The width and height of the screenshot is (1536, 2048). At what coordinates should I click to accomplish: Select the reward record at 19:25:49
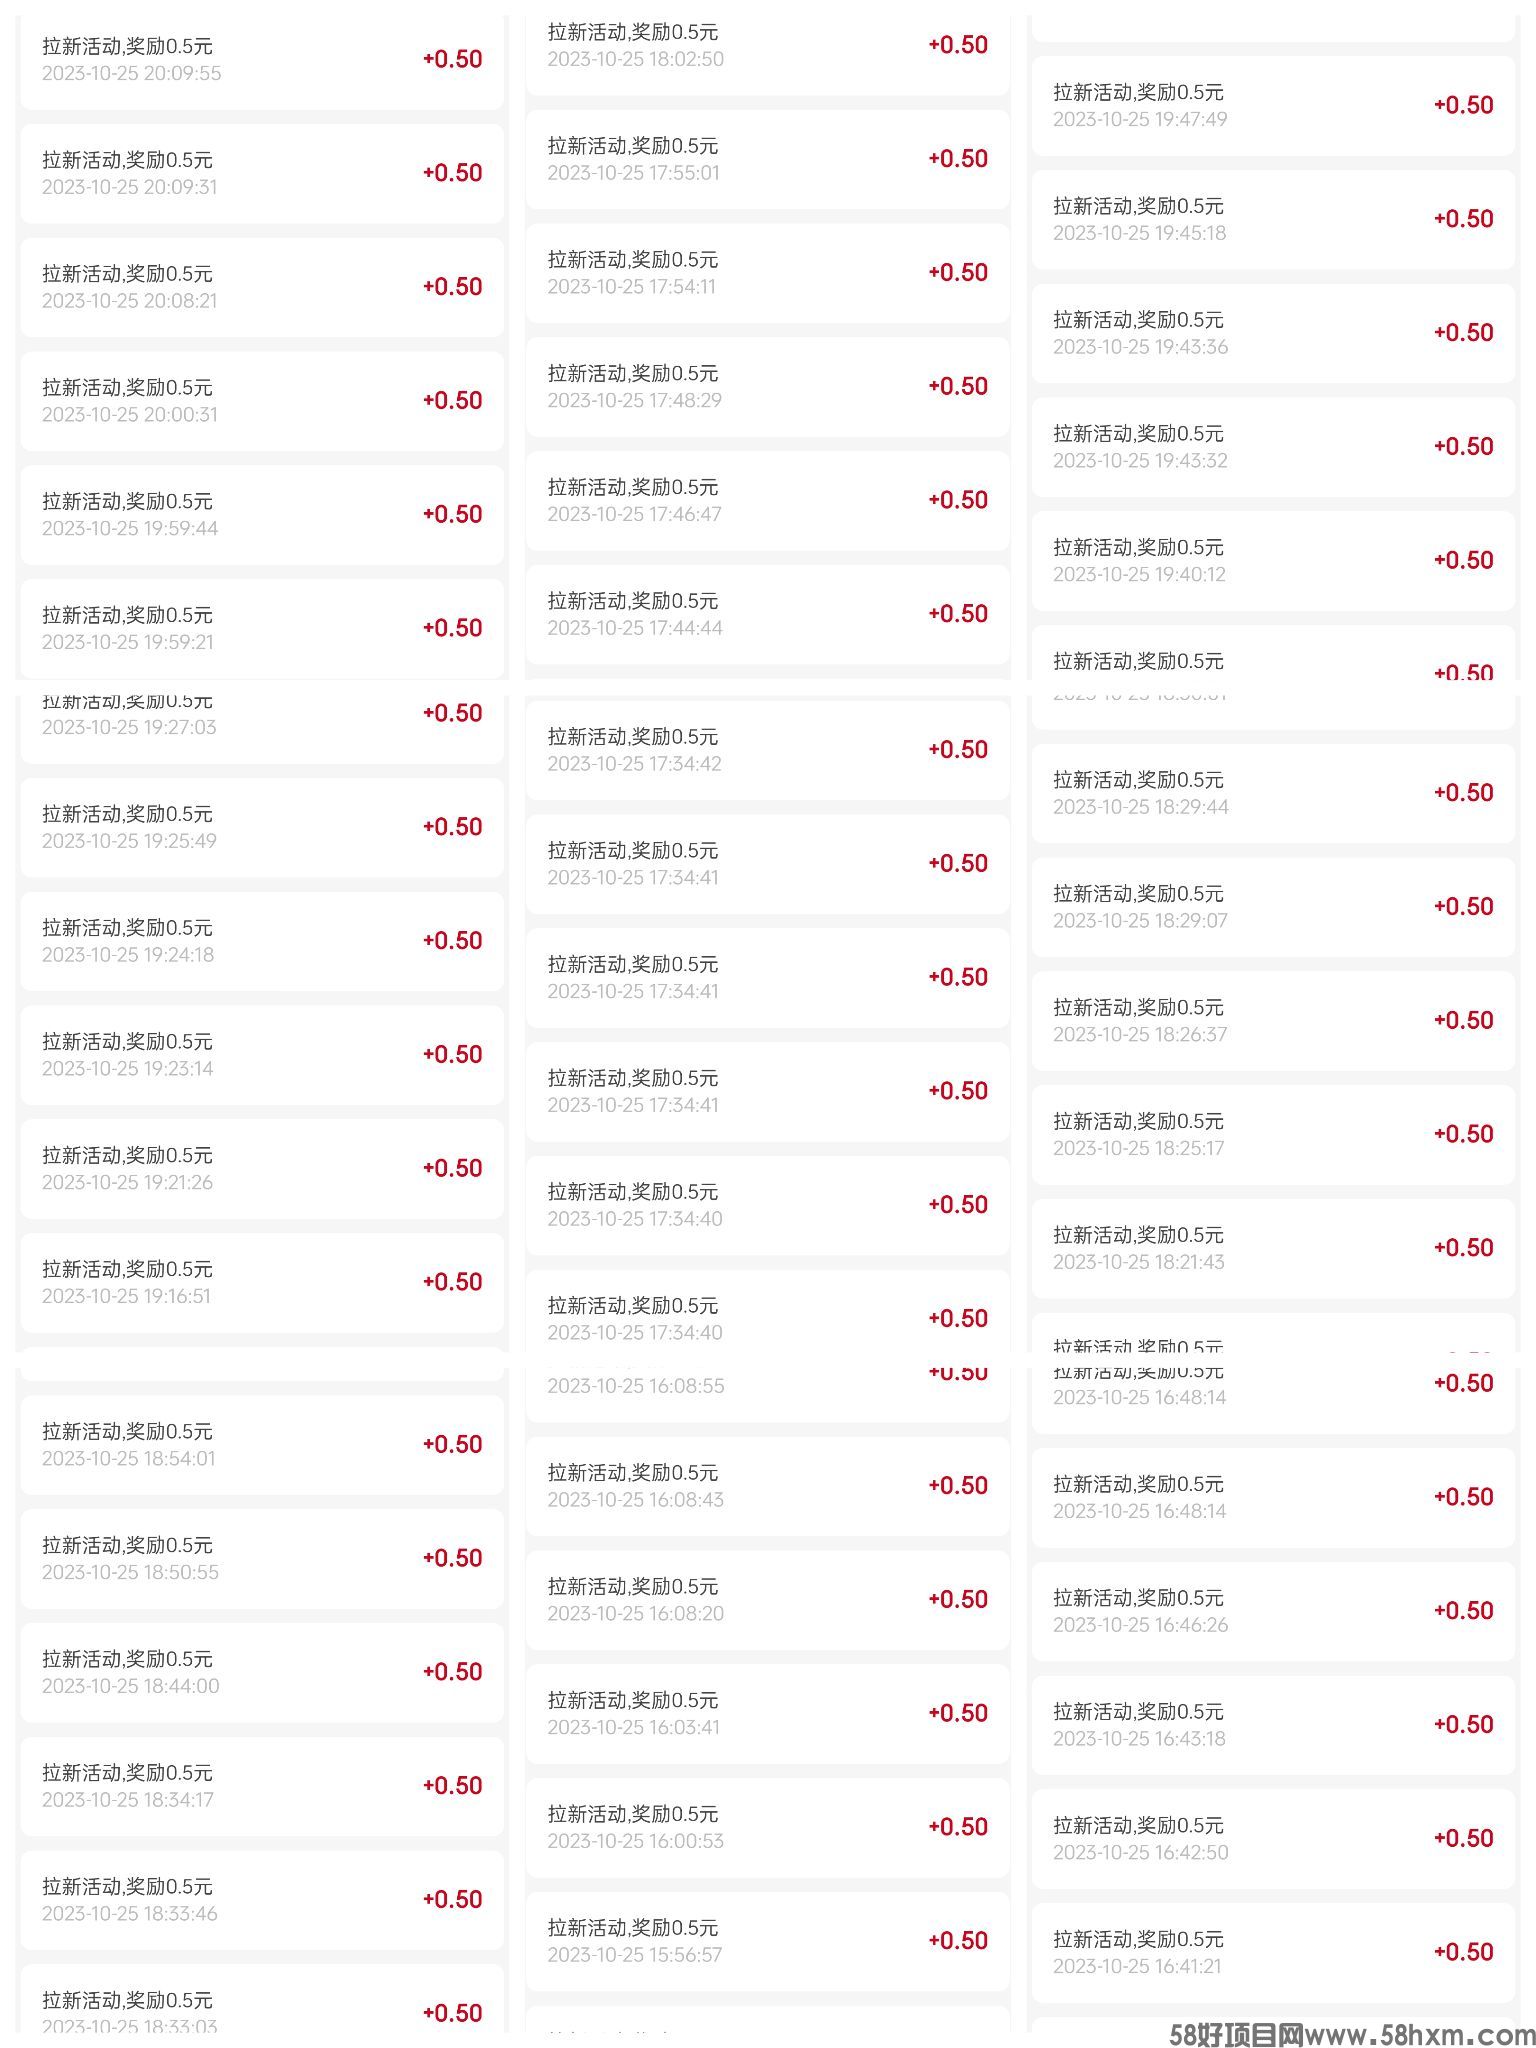(x=262, y=828)
